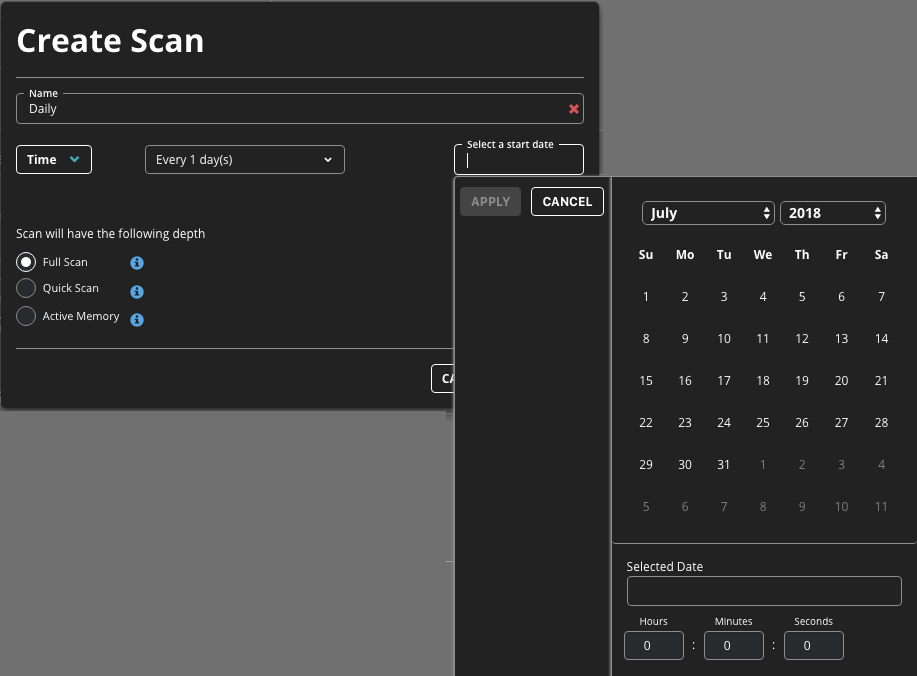Choose July 13 in the calendar
917x676 pixels.
click(x=841, y=339)
